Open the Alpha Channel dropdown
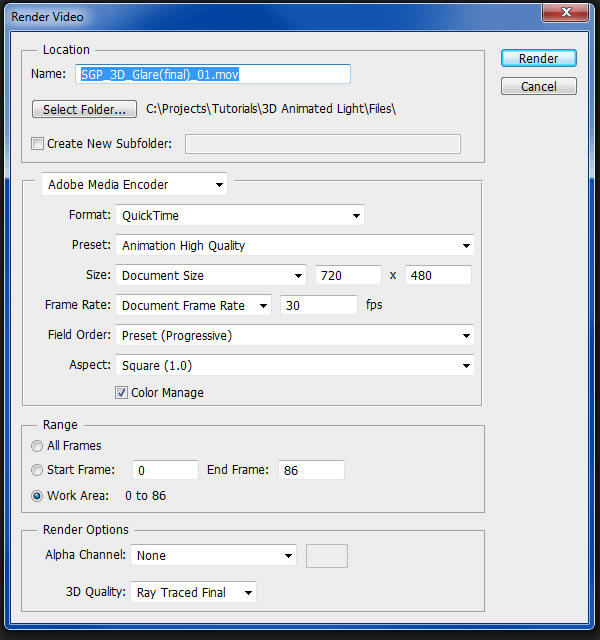 [213, 556]
